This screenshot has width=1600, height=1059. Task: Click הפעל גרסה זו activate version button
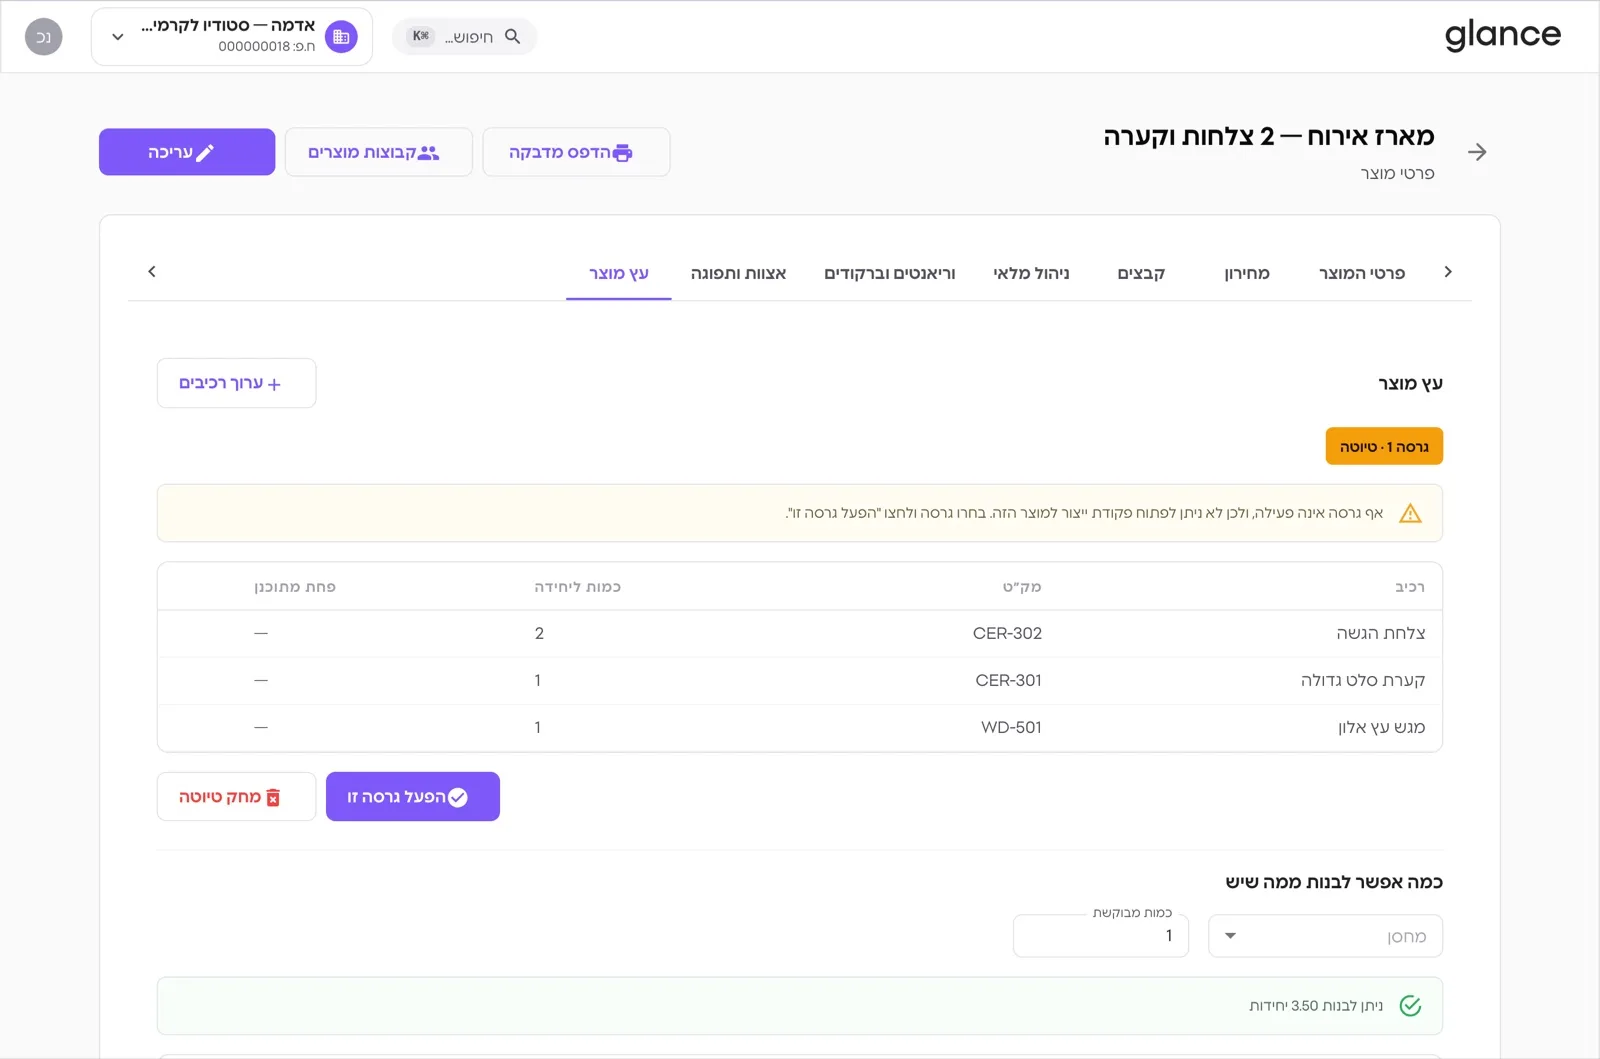click(x=413, y=797)
